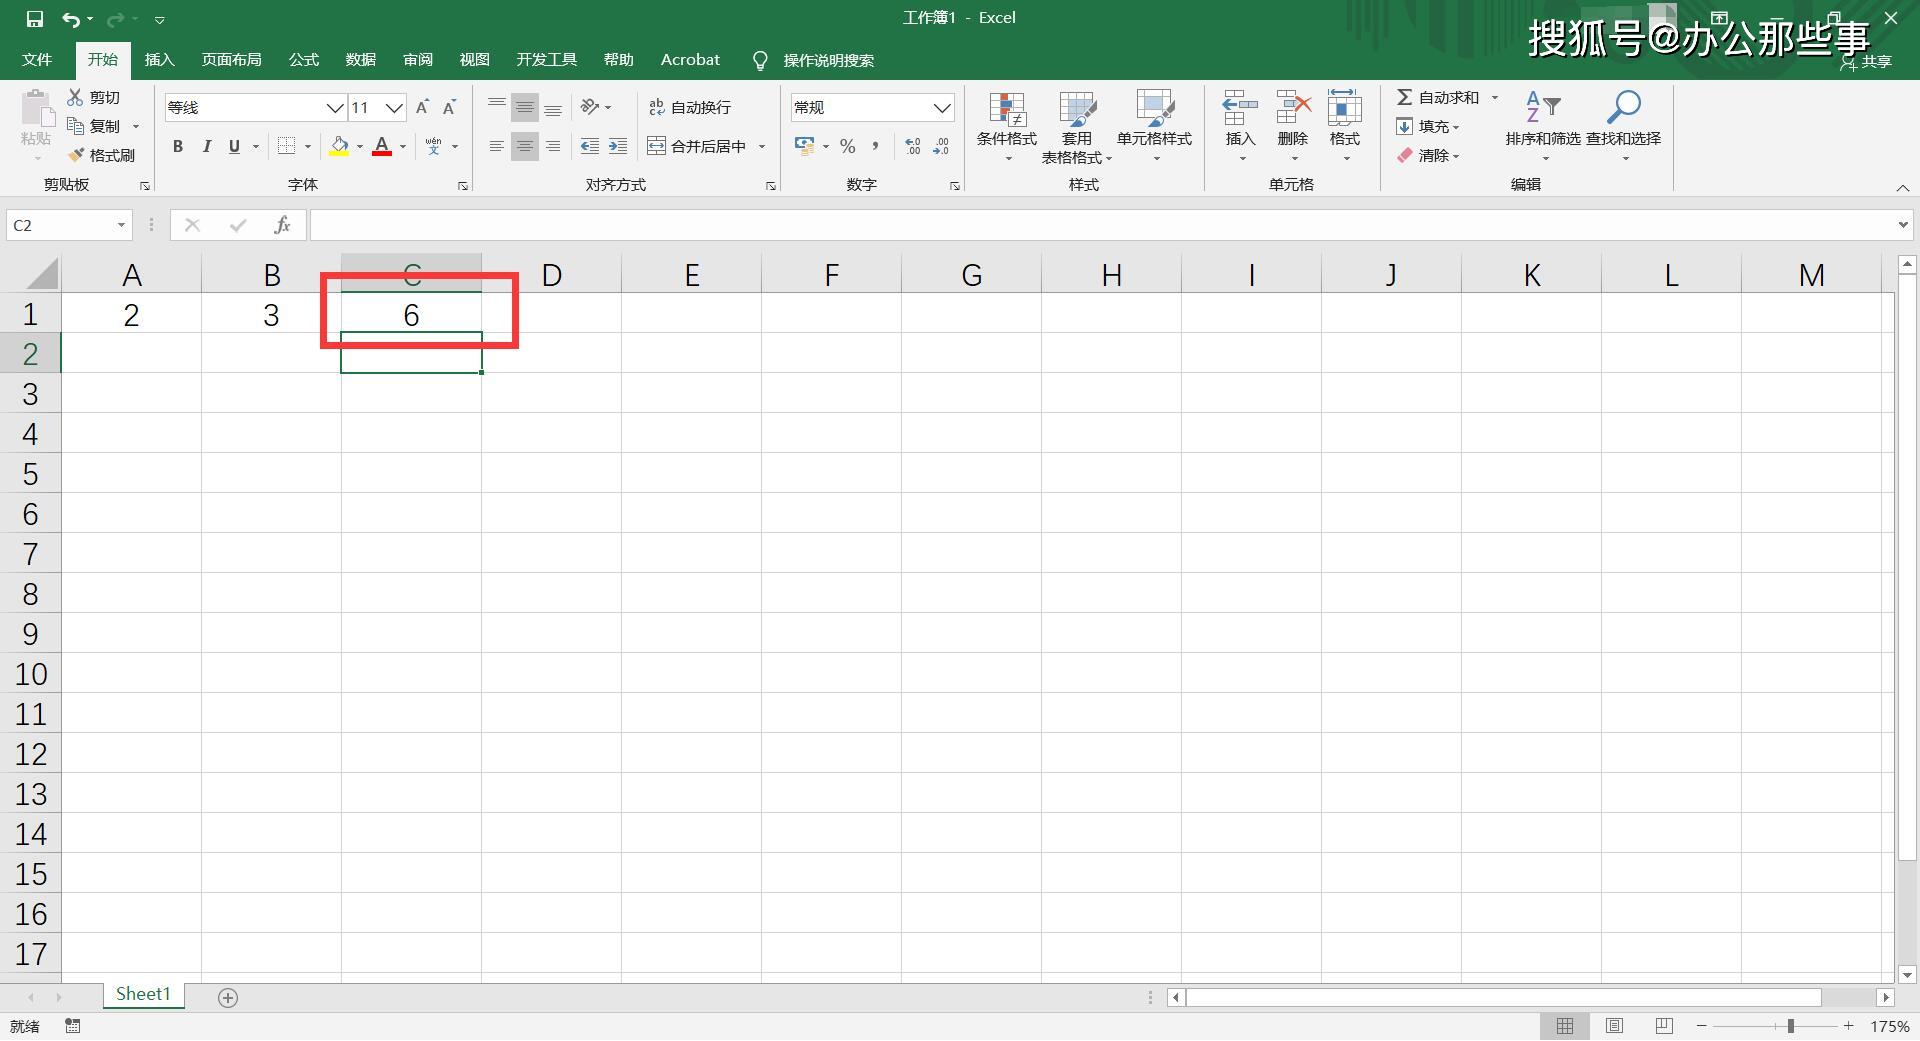The height and width of the screenshot is (1041, 1920).
Task: Collapse the ribbon with the chevron
Action: coord(1902,187)
